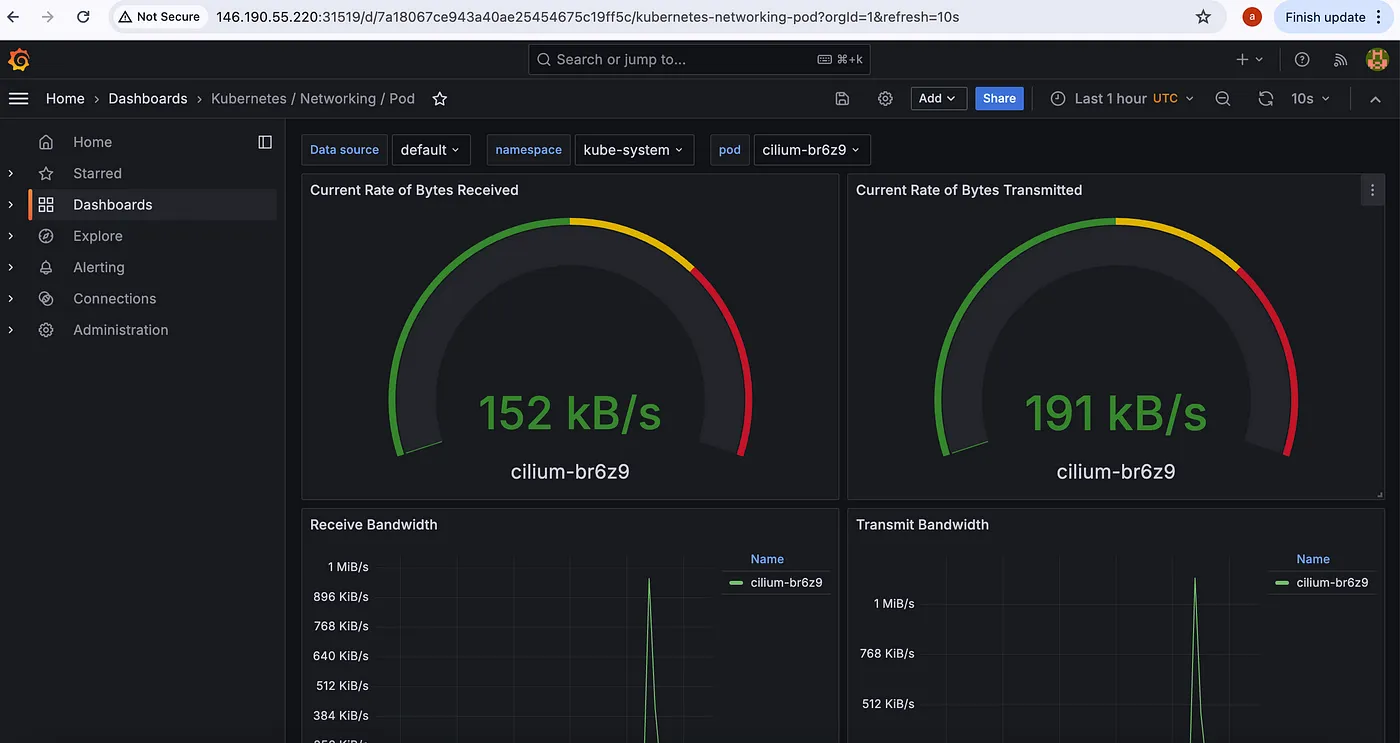Open the pod cilium-br6z9 dropdown
The height and width of the screenshot is (743, 1400).
click(812, 150)
